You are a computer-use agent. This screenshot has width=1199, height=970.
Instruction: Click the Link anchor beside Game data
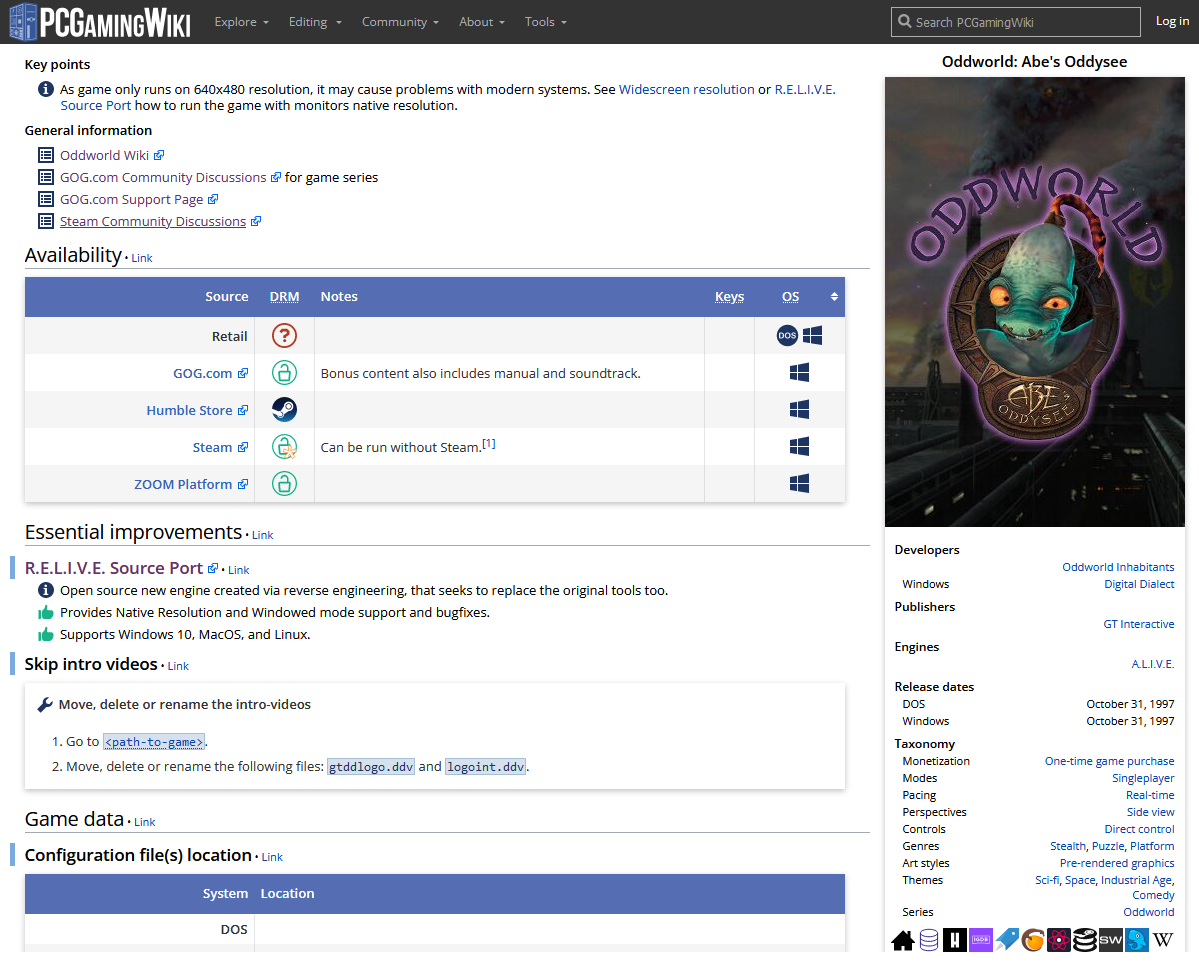[145, 822]
